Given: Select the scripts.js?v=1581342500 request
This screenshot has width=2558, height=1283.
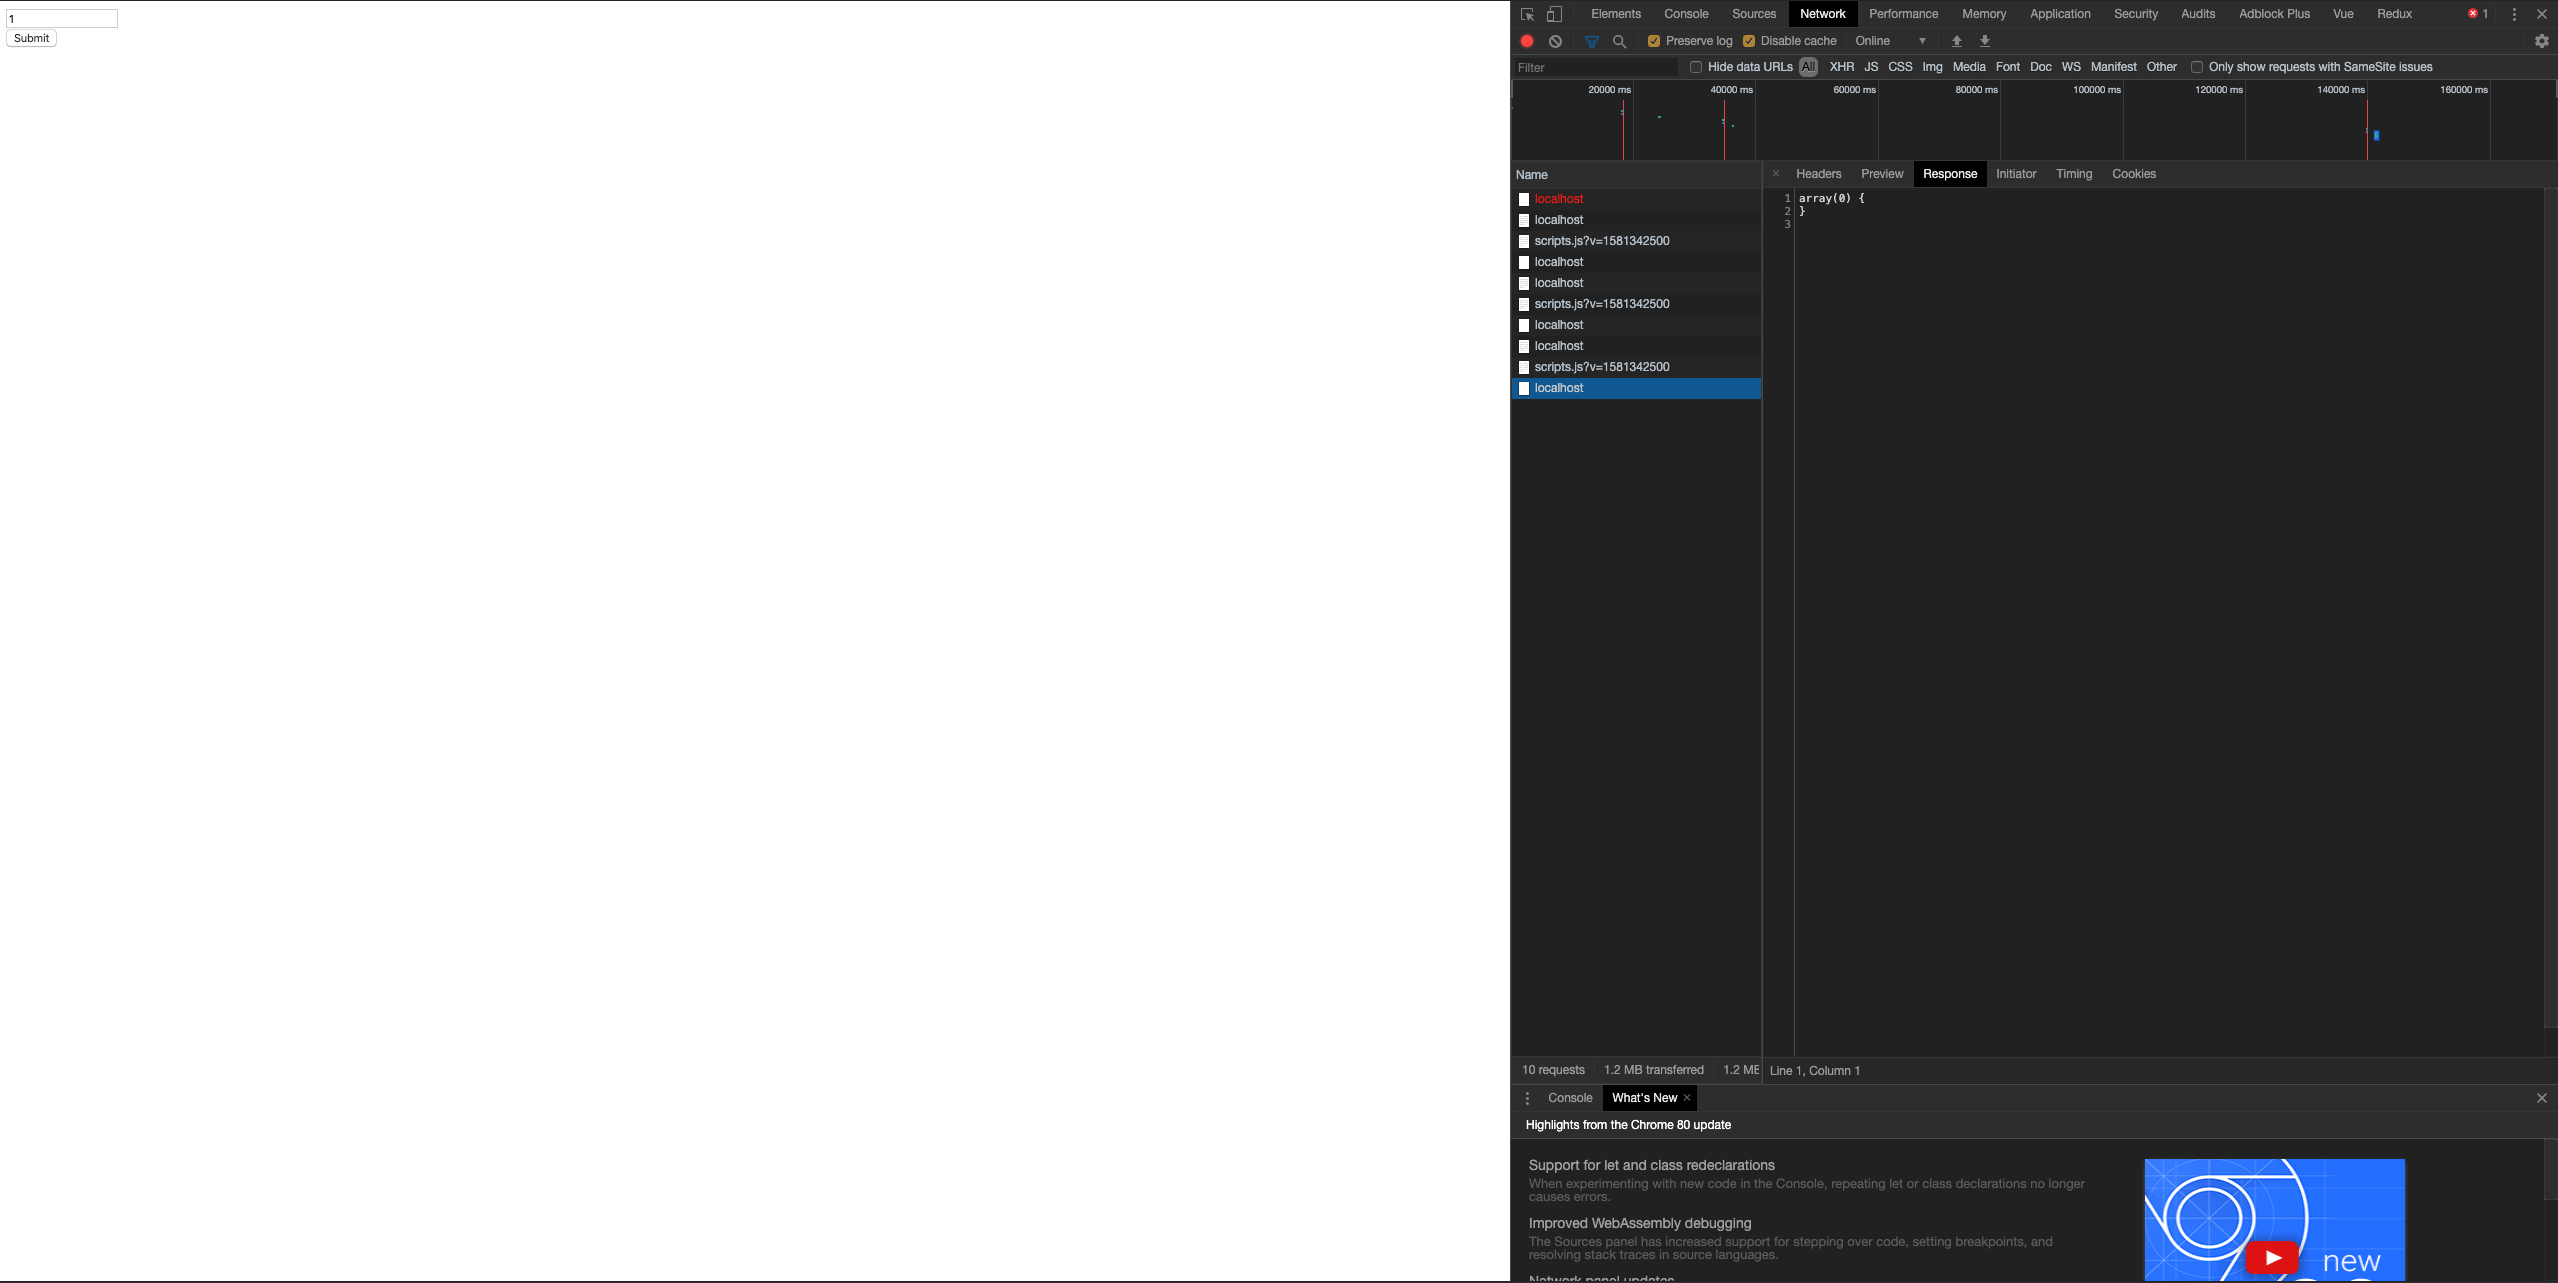Looking at the screenshot, I should pyautogui.click(x=1601, y=240).
